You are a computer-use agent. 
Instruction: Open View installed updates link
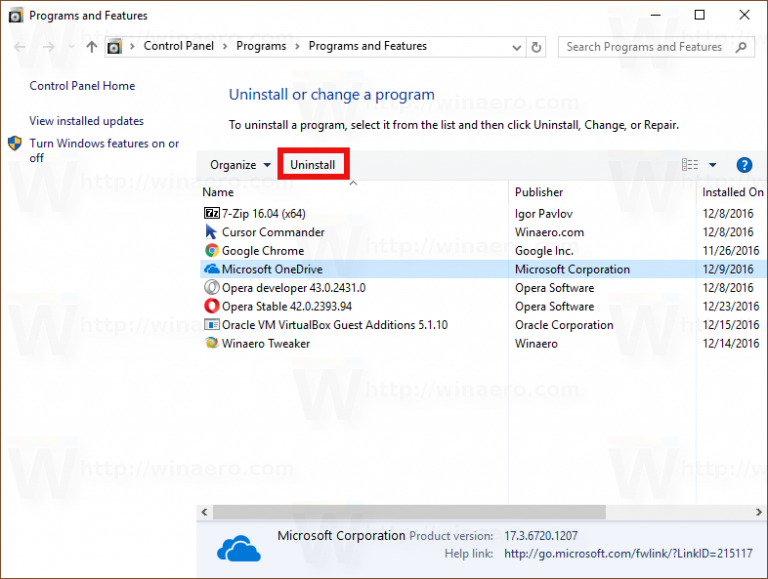pos(87,121)
